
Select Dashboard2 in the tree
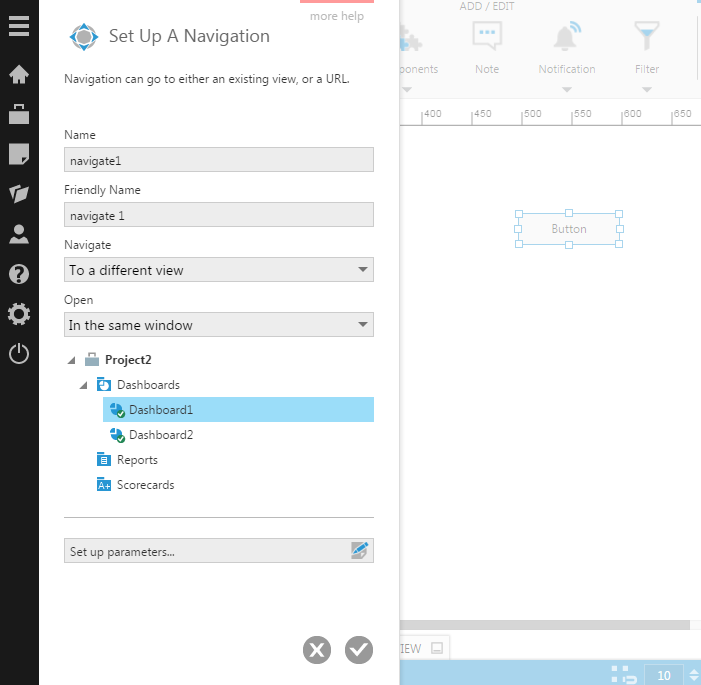161,435
